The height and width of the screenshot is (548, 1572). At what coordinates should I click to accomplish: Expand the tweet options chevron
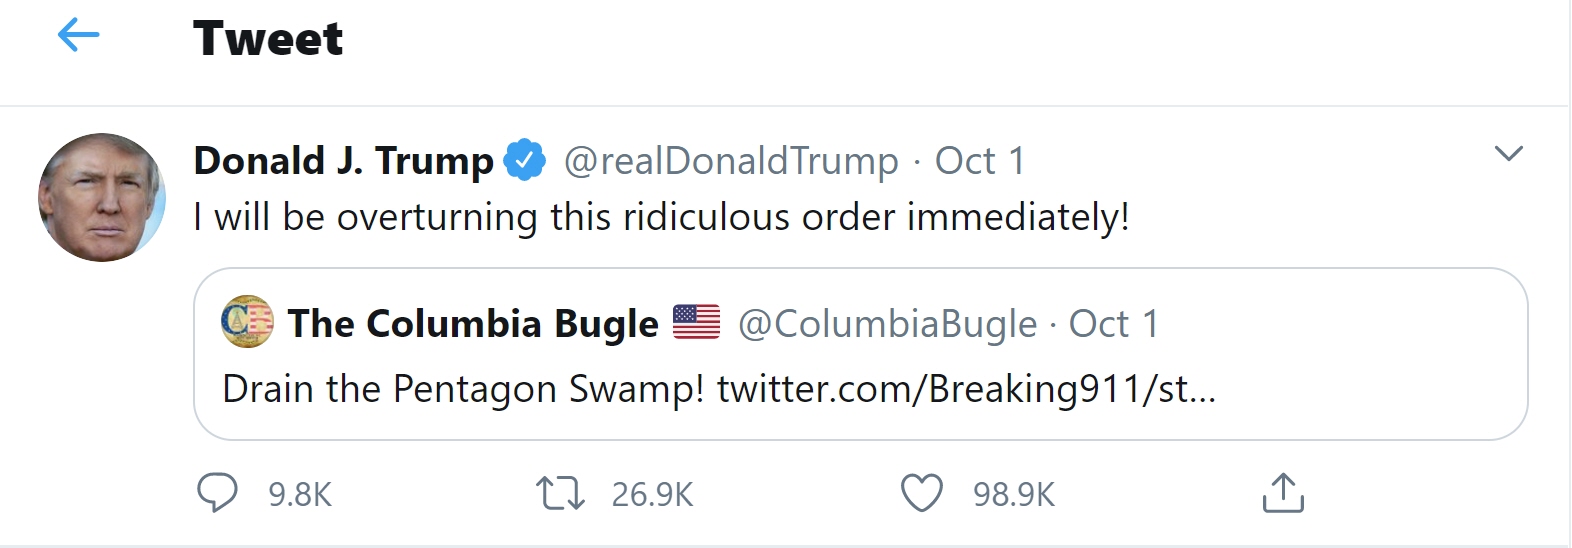(1508, 154)
